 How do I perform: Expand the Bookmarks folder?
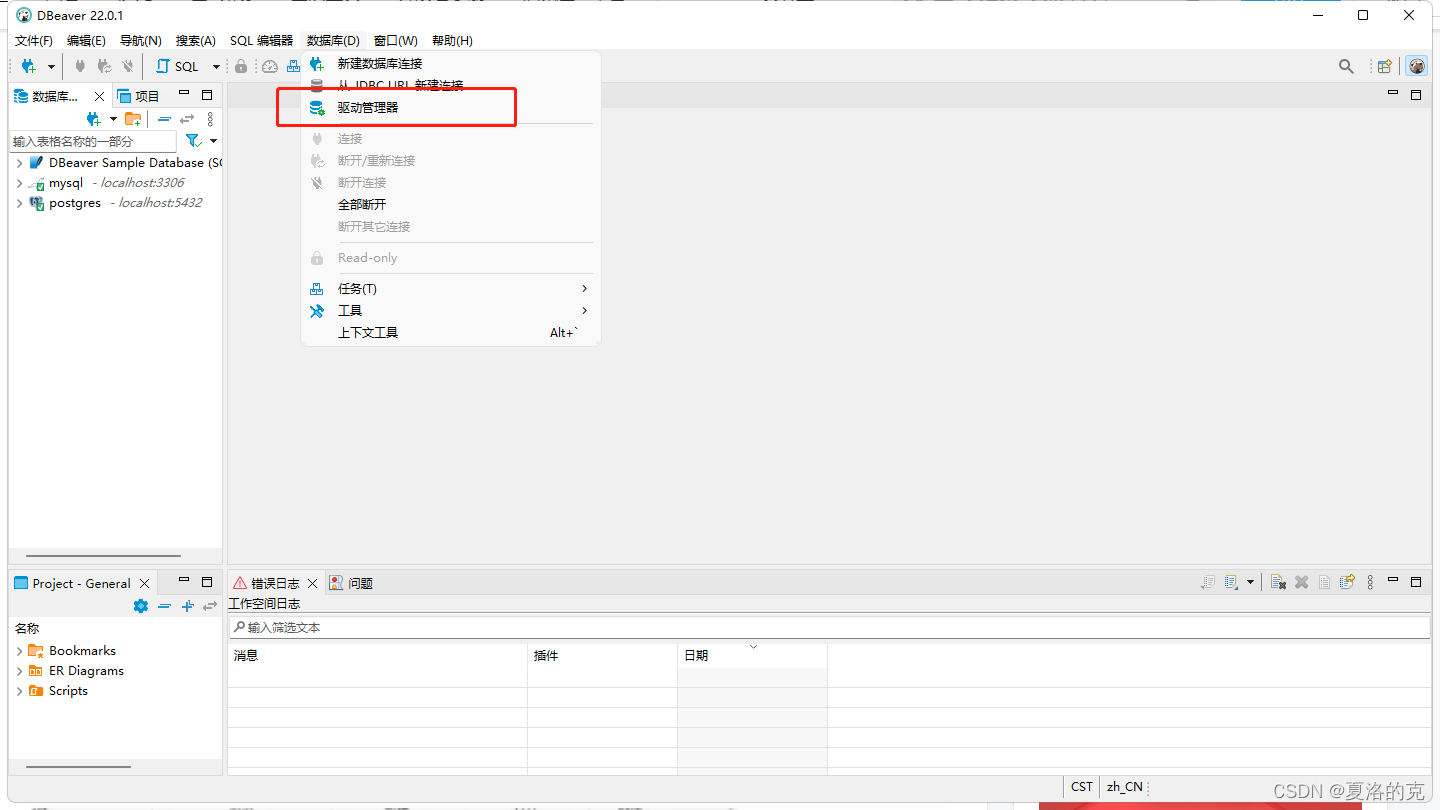click(x=19, y=651)
